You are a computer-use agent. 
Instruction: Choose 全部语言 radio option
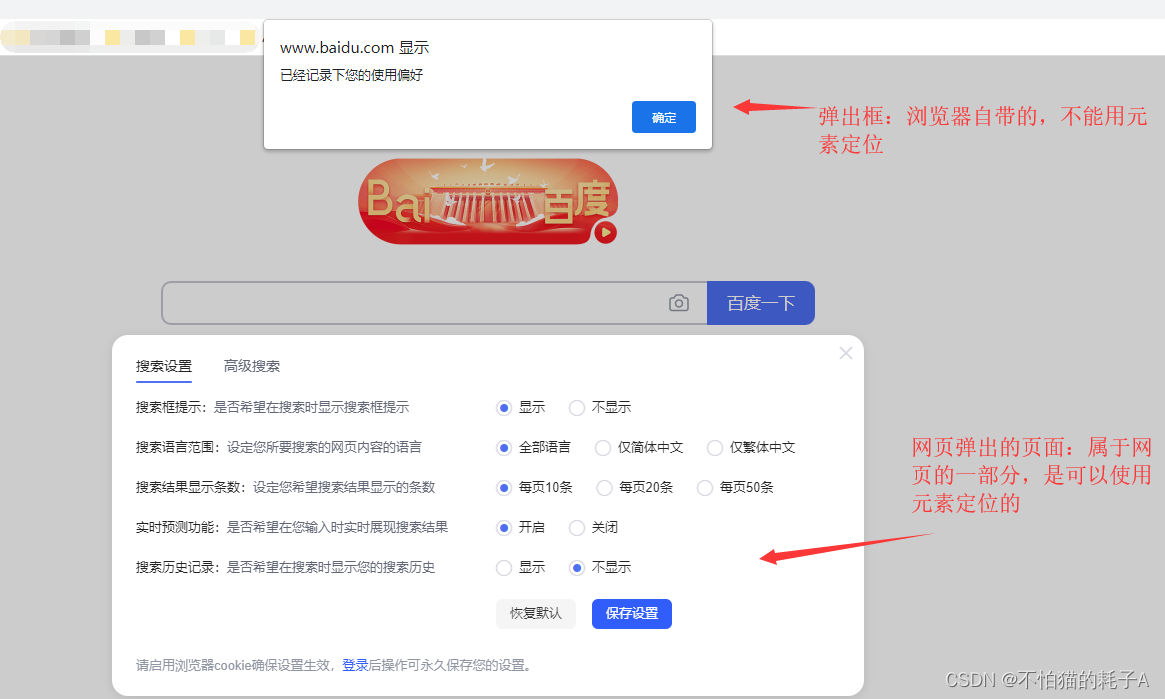point(504,448)
